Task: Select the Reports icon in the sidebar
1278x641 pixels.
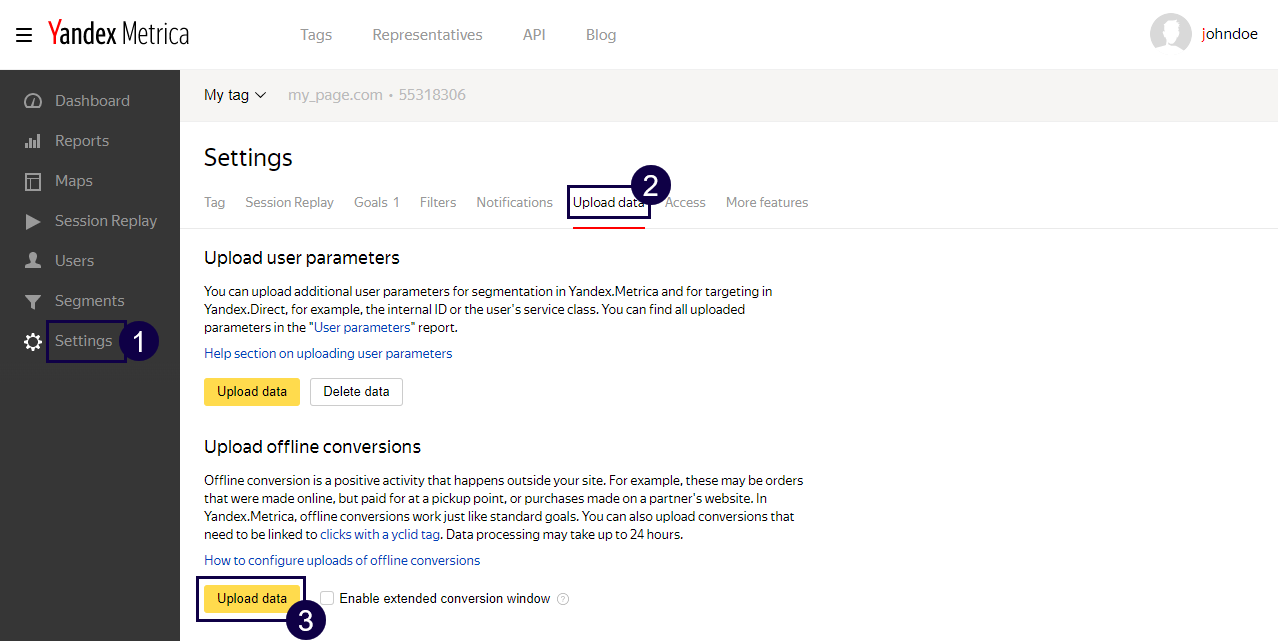Action: tap(32, 140)
